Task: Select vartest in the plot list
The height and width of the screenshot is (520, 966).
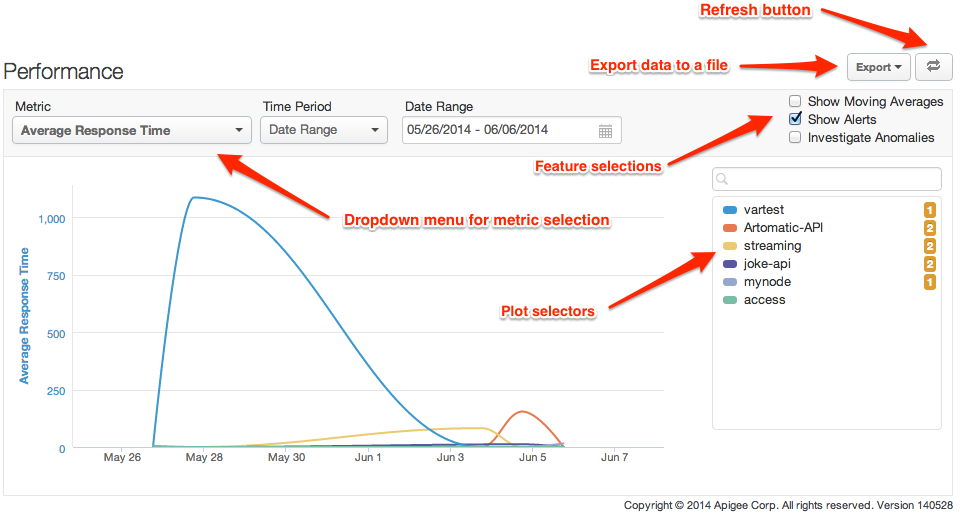Action: pyautogui.click(x=763, y=209)
